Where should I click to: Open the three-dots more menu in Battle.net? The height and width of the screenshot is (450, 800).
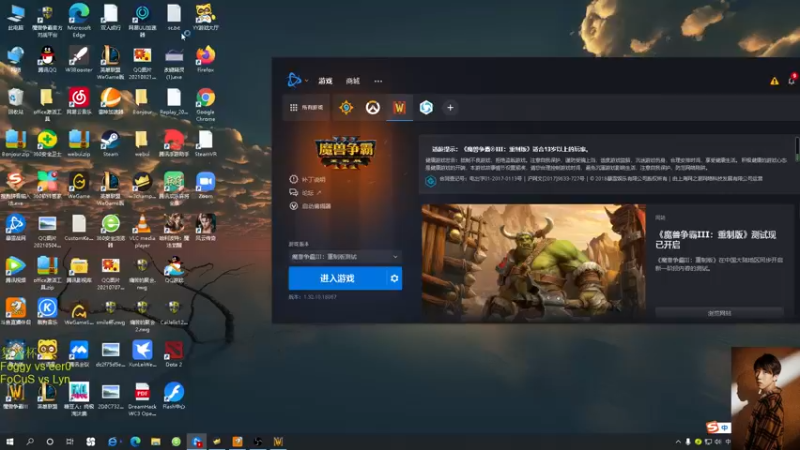pos(378,81)
